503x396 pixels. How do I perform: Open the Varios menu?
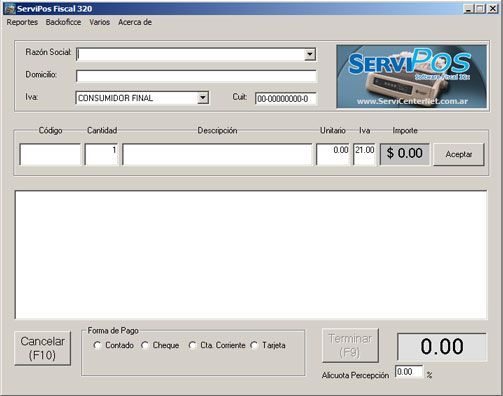point(99,22)
